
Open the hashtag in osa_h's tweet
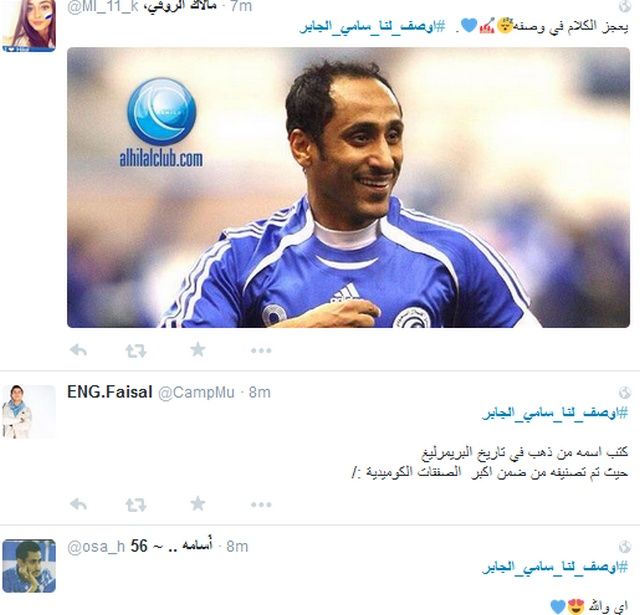click(x=555, y=567)
